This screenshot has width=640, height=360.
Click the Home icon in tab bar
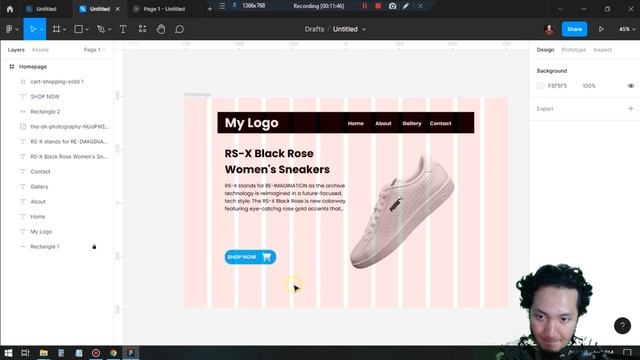pyautogui.click(x=9, y=9)
